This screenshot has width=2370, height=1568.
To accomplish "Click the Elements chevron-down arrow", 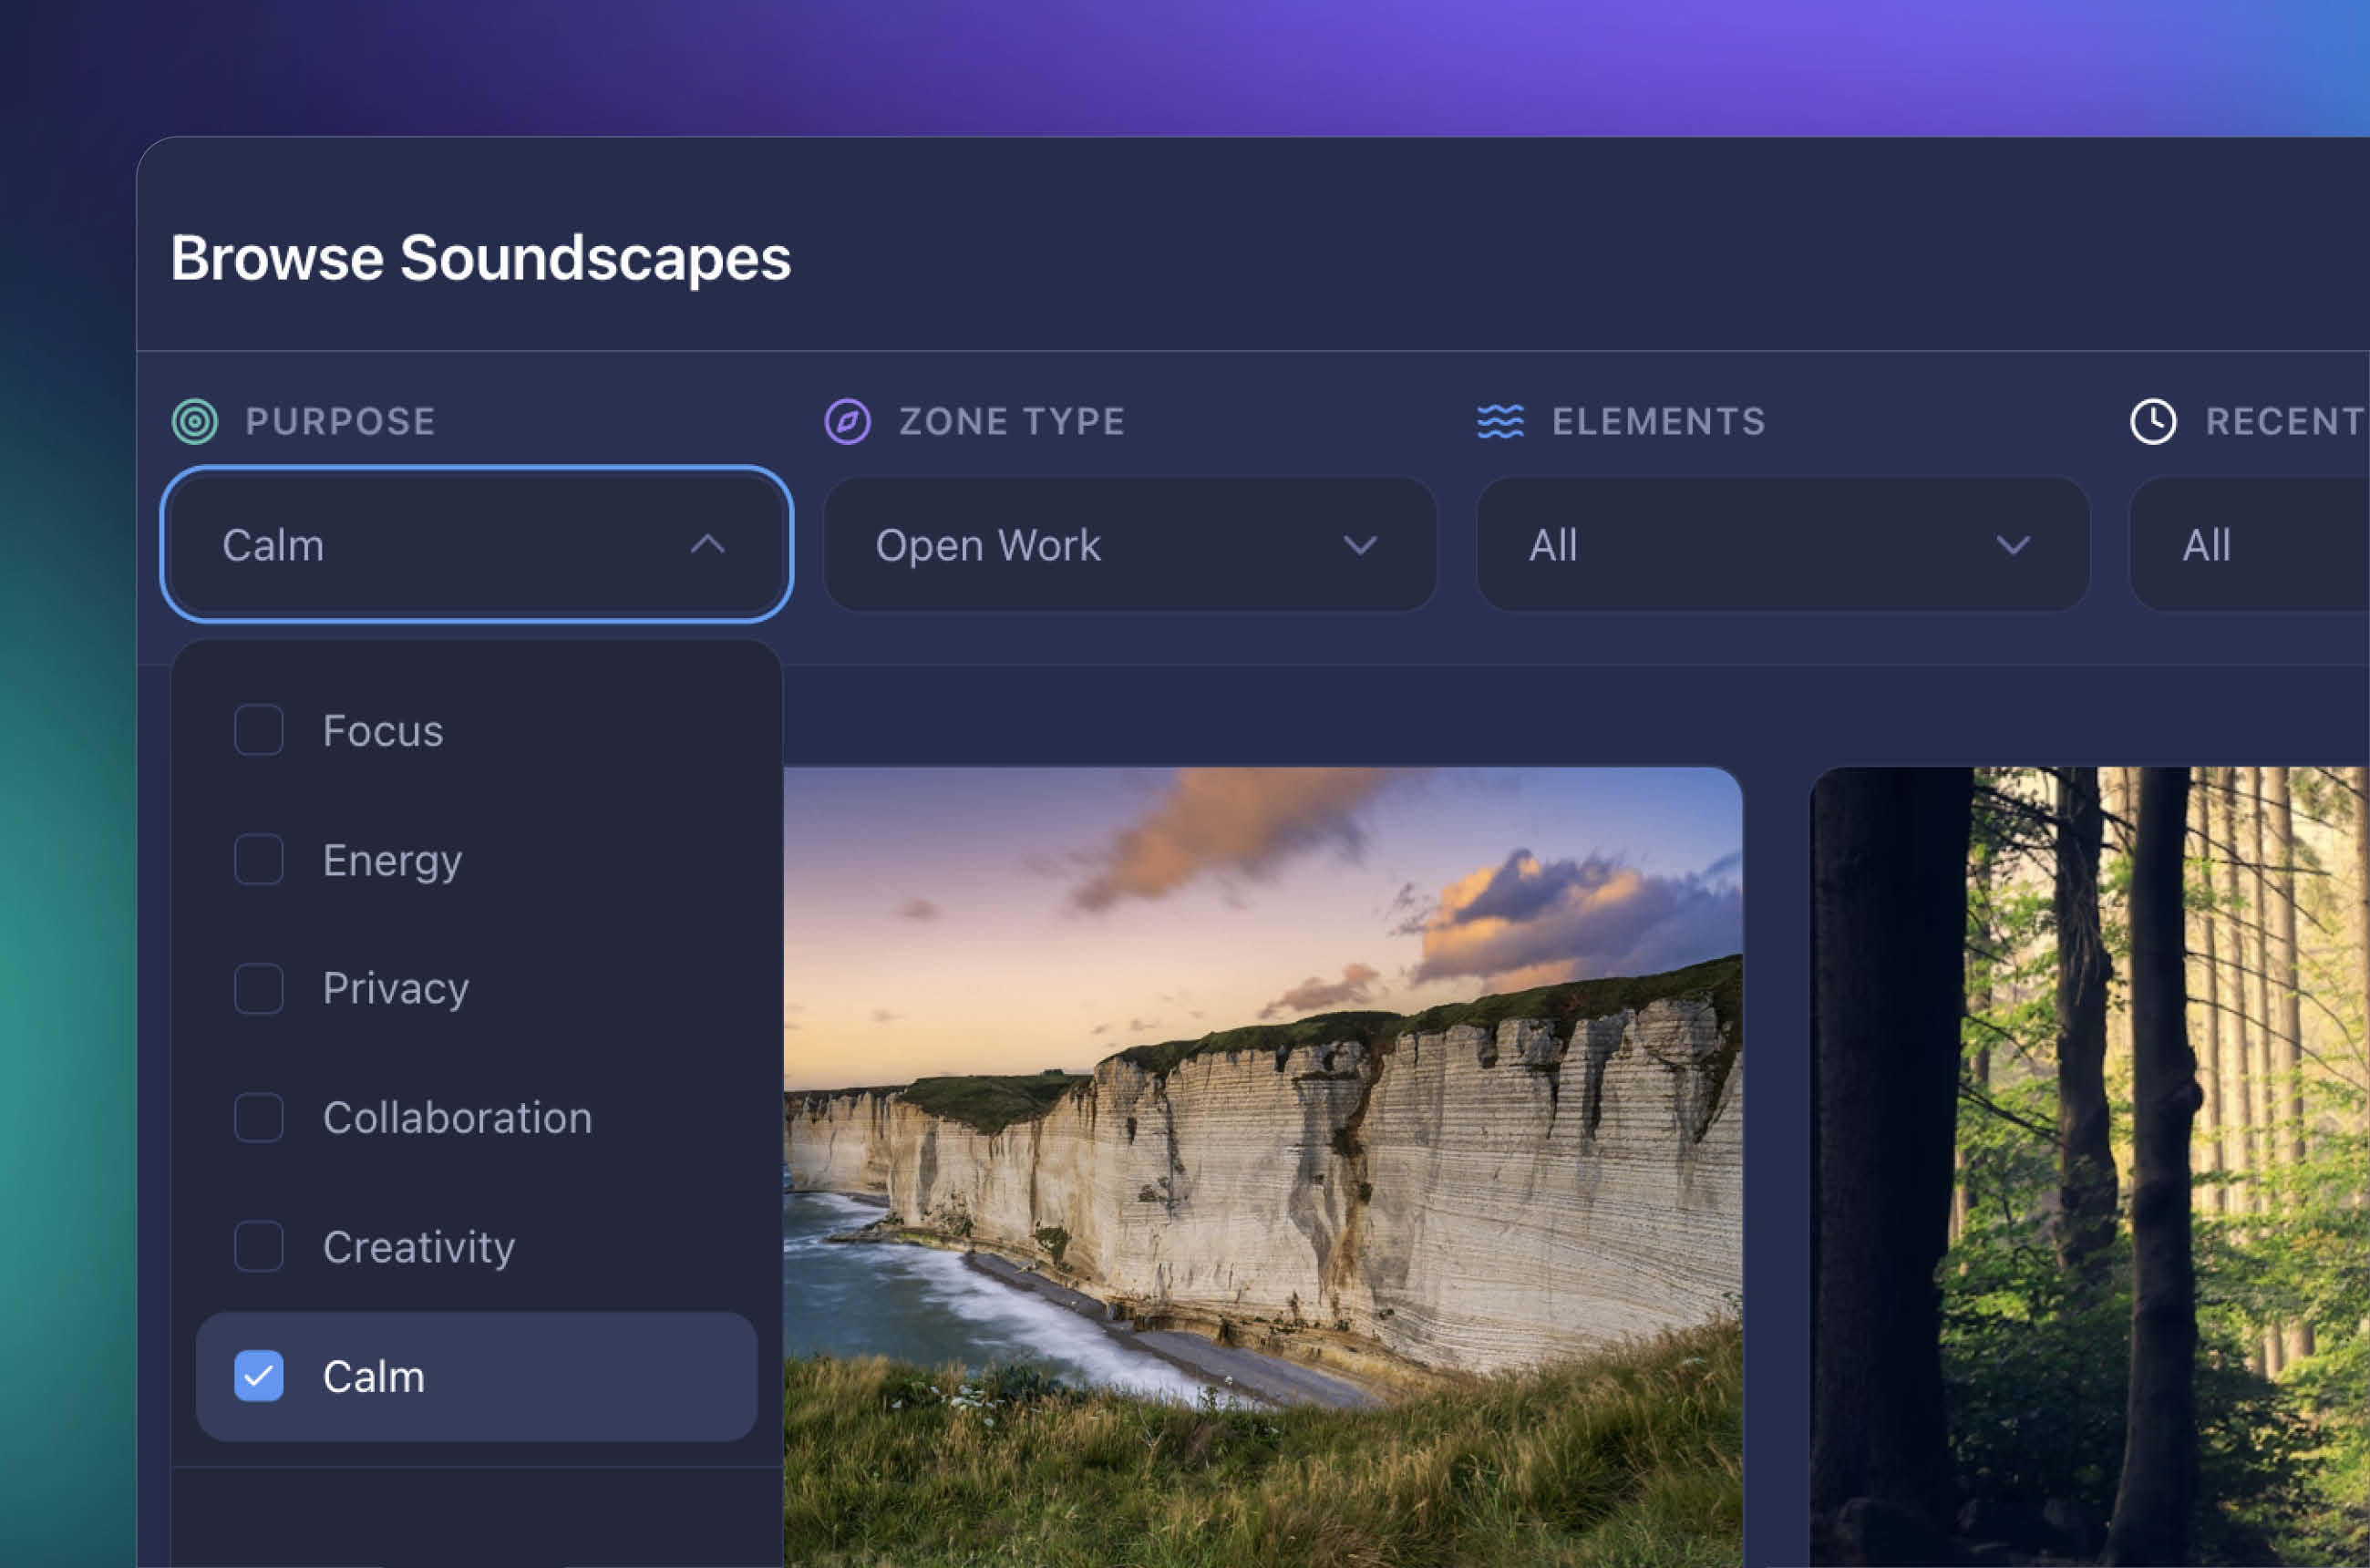I will point(2013,545).
